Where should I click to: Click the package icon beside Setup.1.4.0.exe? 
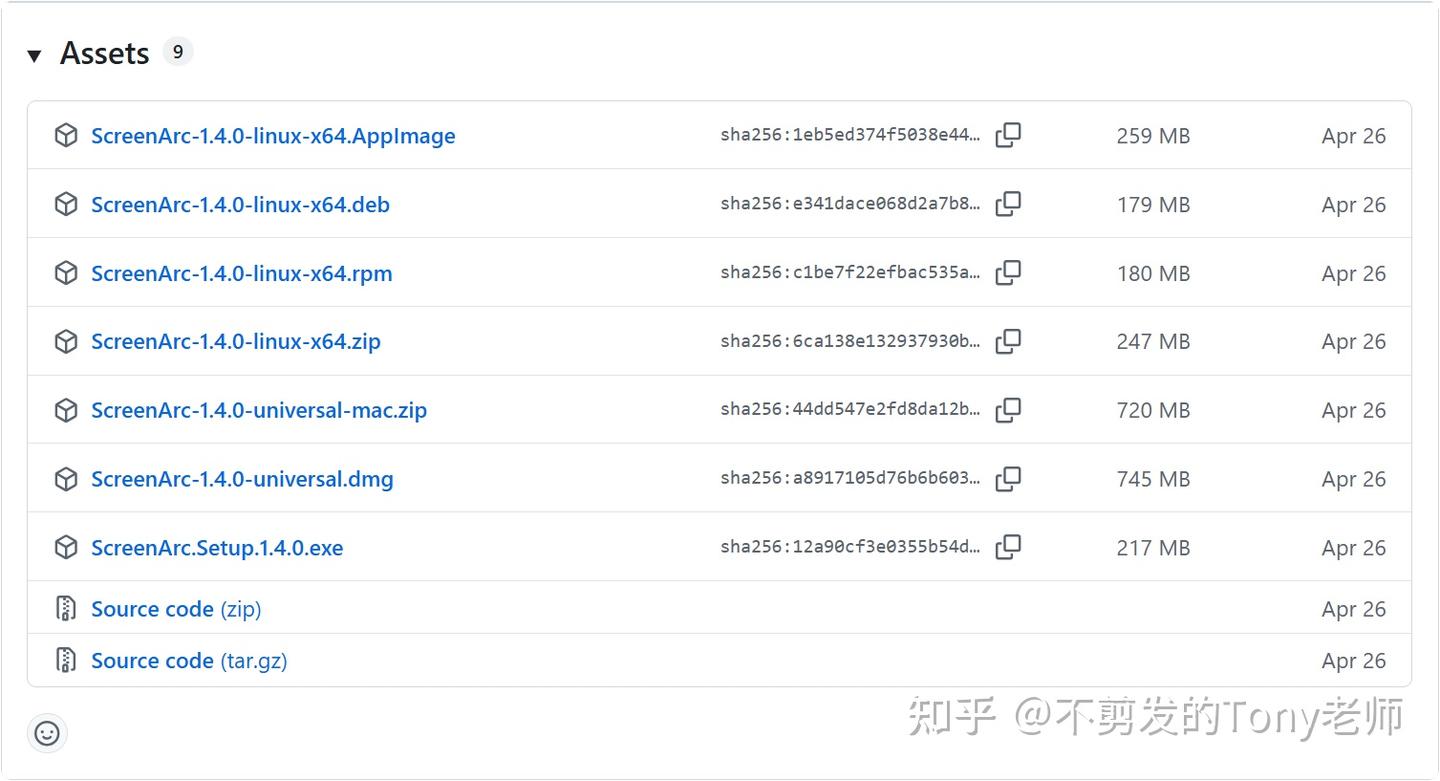tap(66, 548)
